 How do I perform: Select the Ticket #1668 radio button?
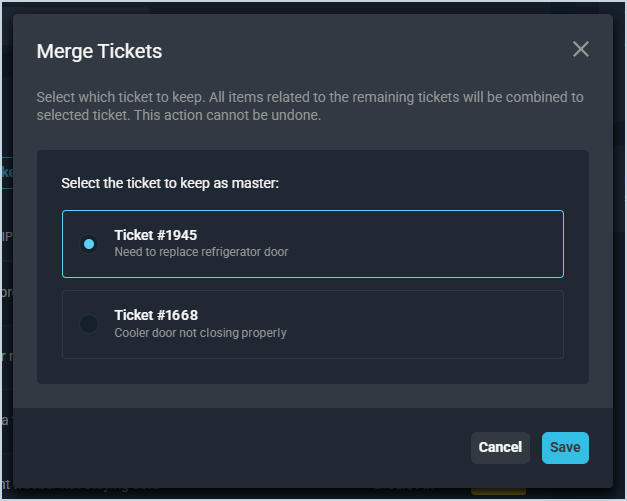click(89, 324)
